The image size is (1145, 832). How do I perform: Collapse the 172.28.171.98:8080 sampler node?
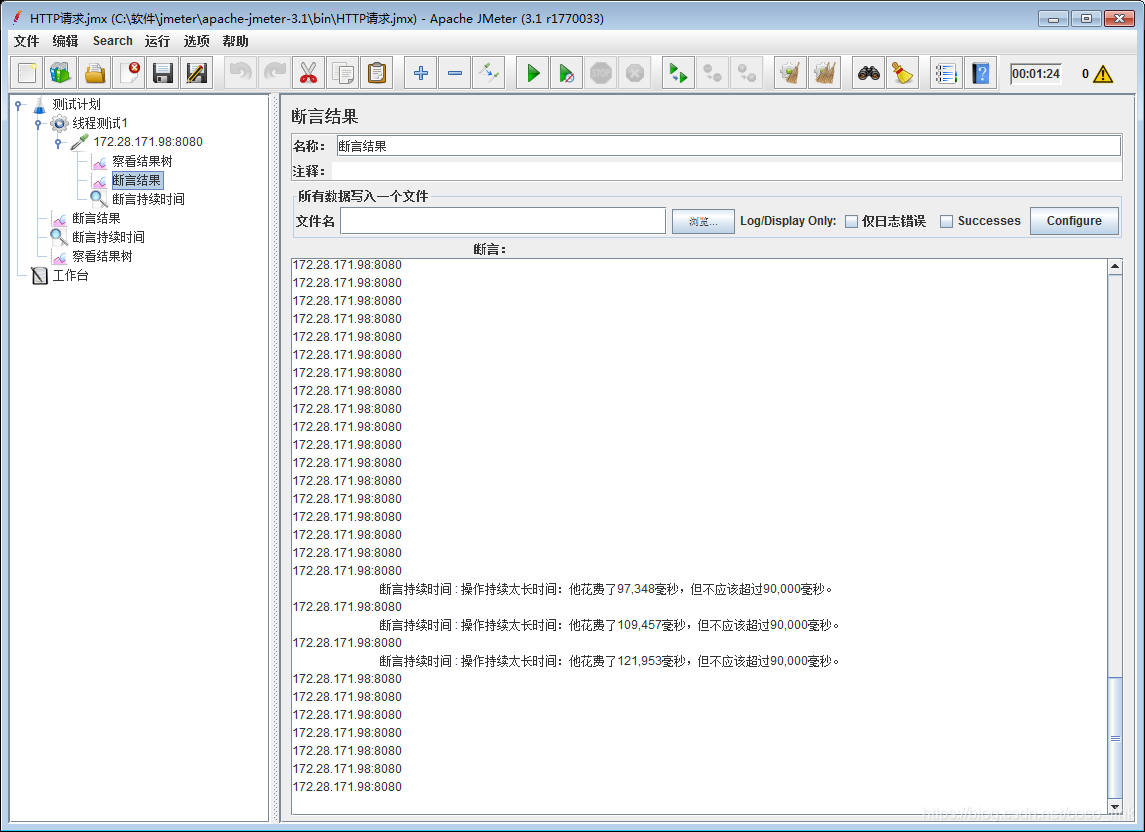click(x=58, y=142)
